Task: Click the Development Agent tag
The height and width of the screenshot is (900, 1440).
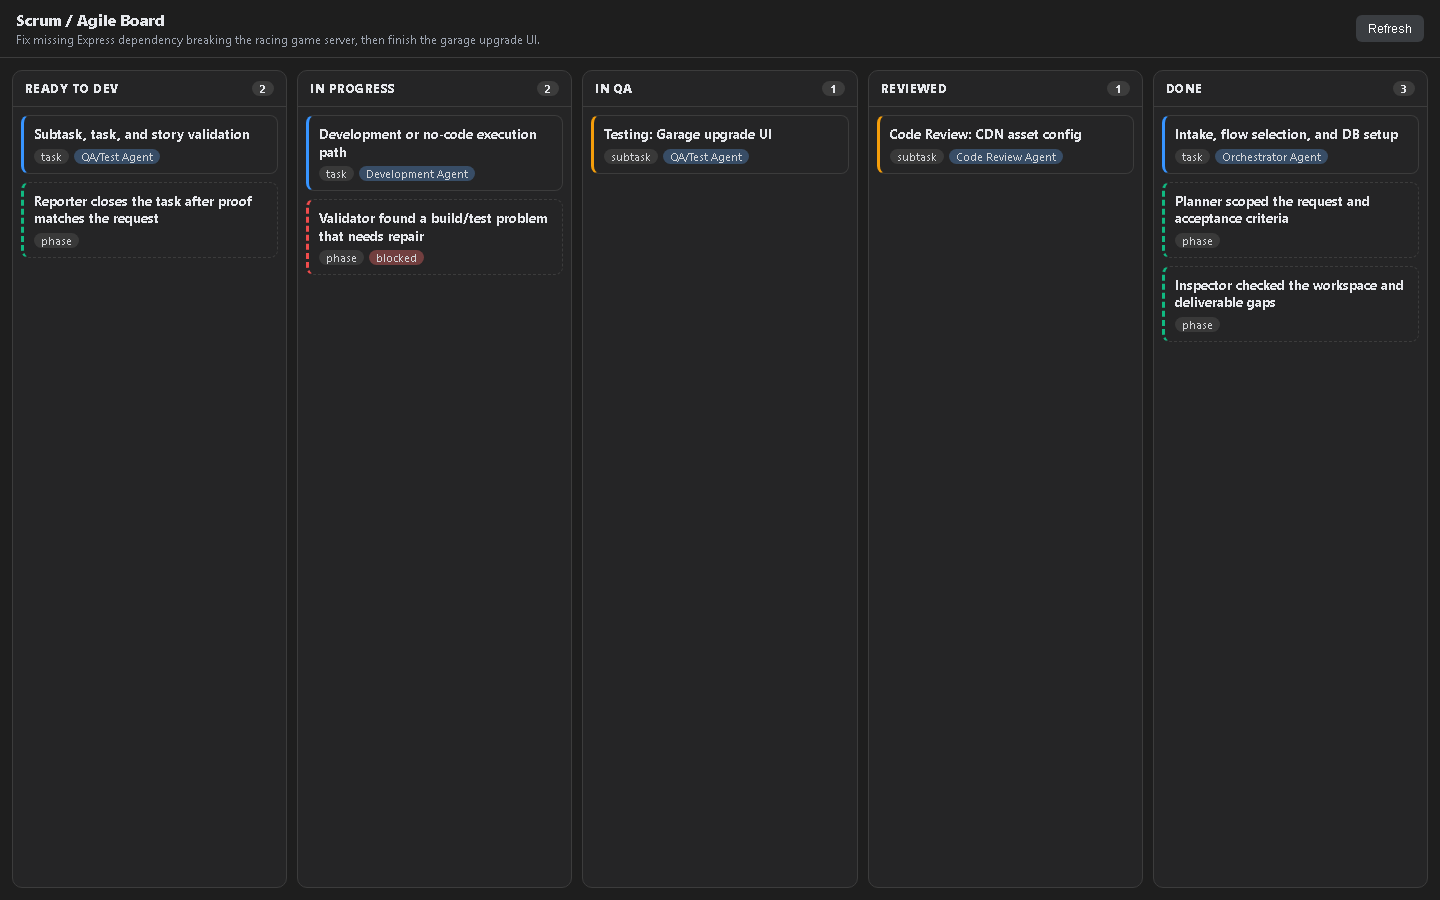Action: pyautogui.click(x=416, y=174)
